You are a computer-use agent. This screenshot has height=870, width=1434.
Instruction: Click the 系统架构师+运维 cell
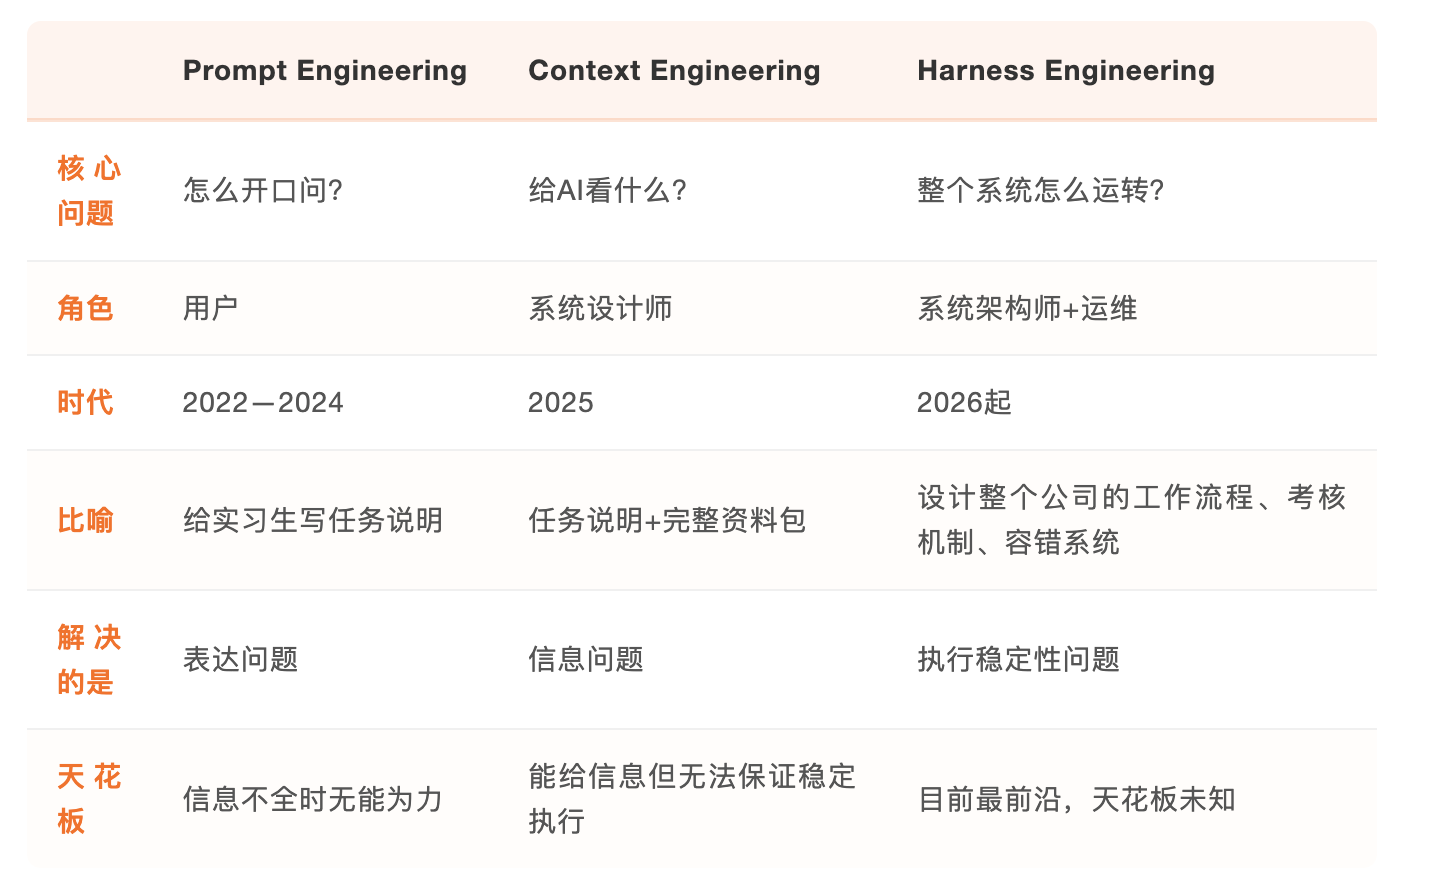(1027, 308)
